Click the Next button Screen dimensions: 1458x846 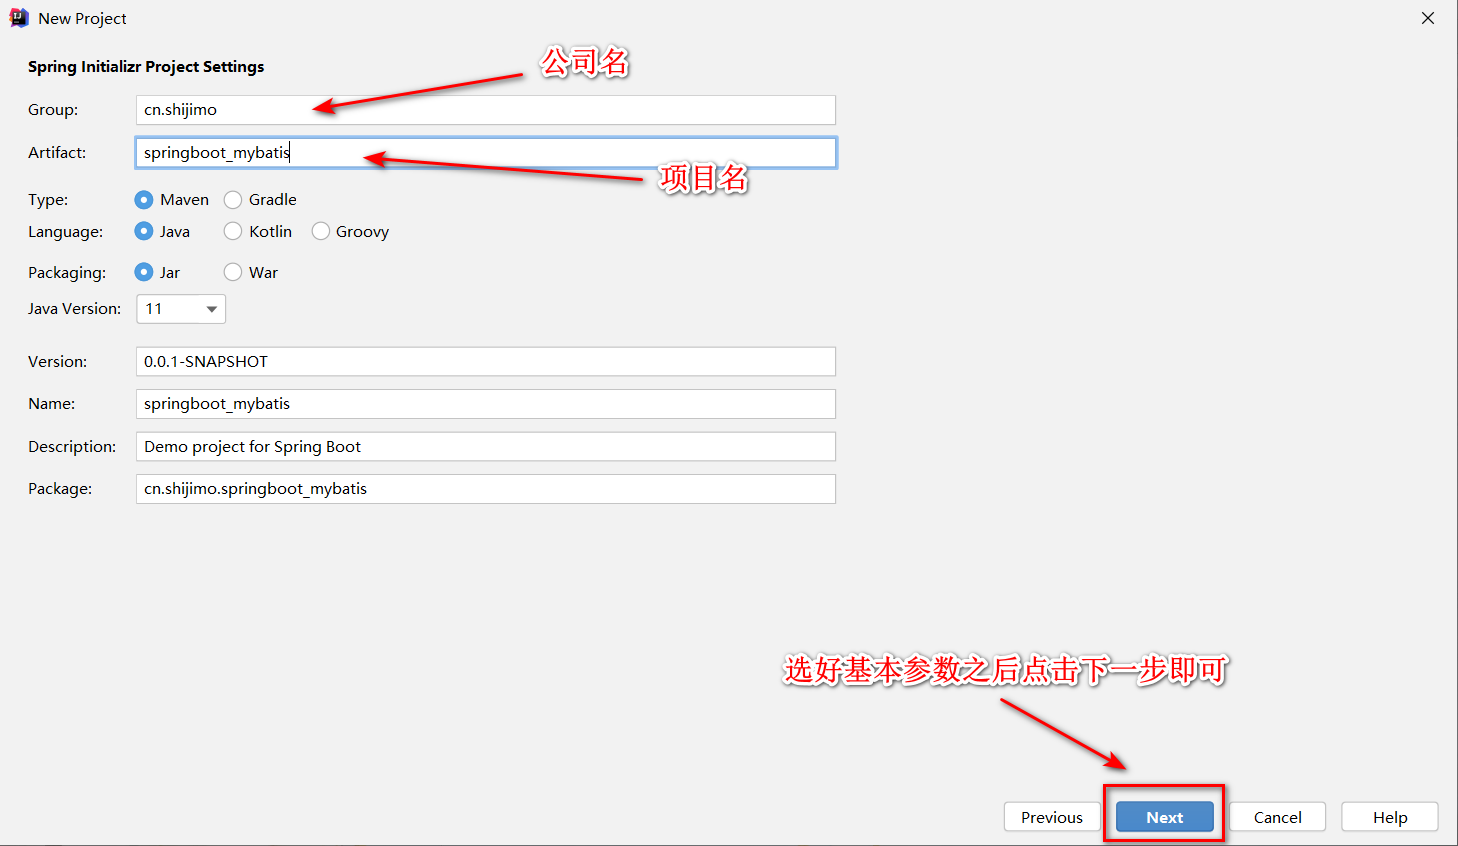[x=1165, y=817]
